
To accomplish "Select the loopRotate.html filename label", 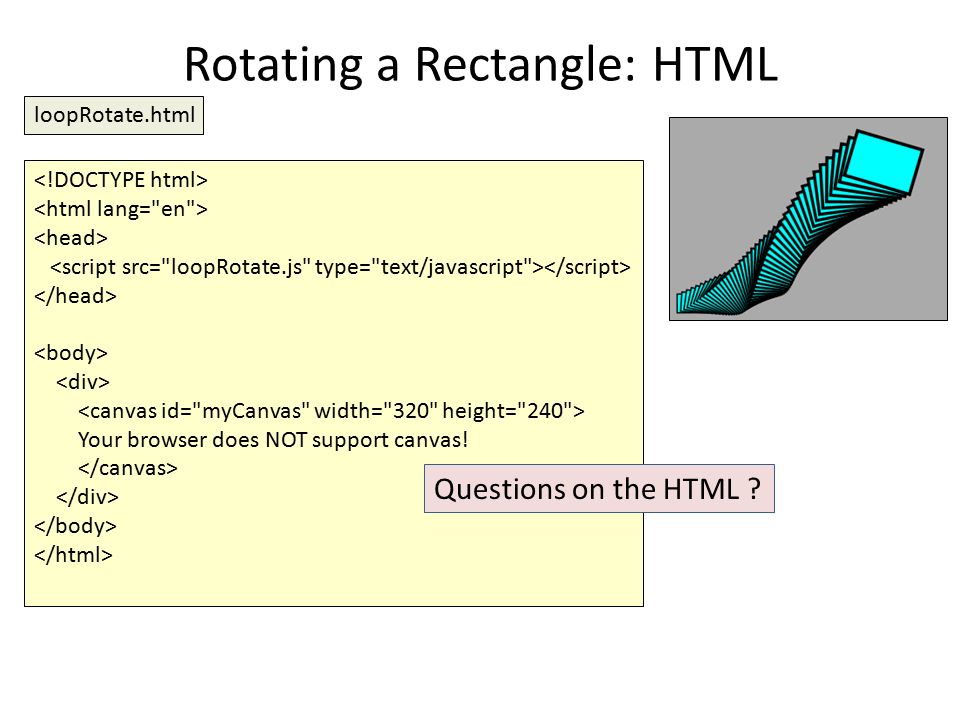I will click(114, 115).
